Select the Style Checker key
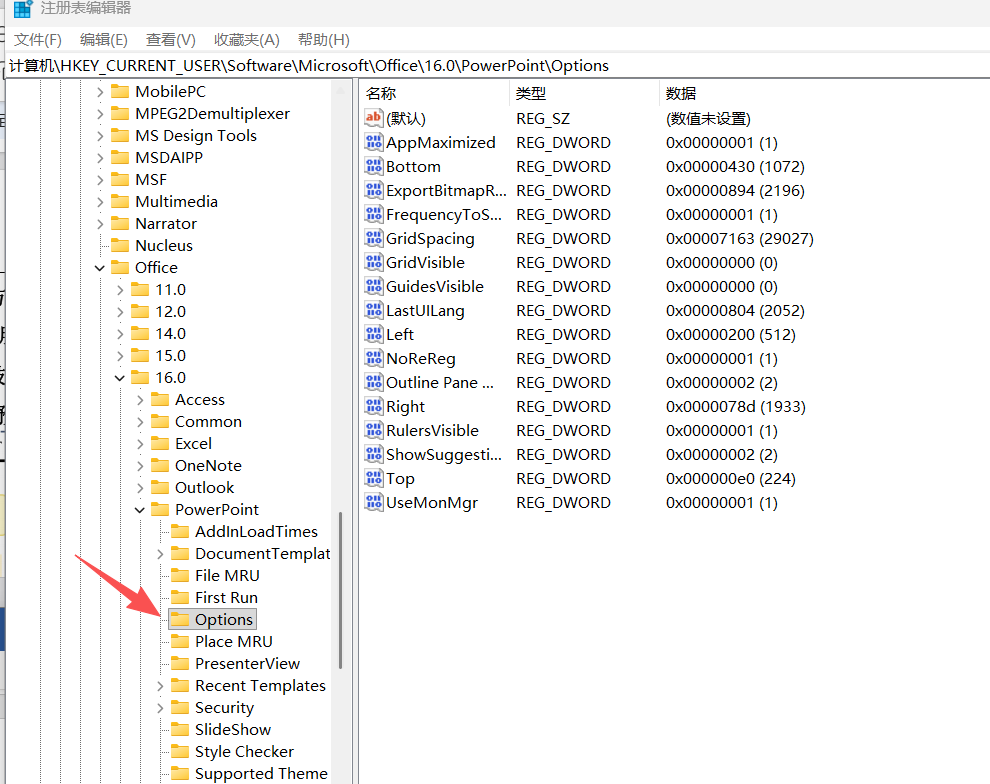This screenshot has height=784, width=990. click(x=244, y=752)
